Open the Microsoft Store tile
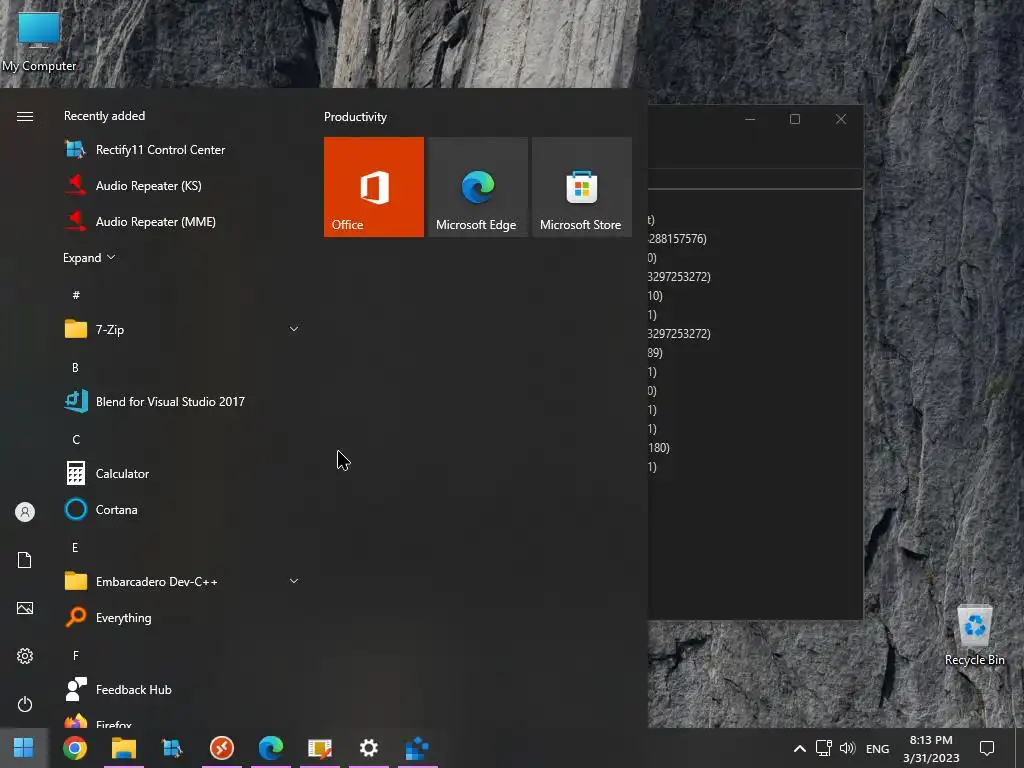 pyautogui.click(x=581, y=187)
